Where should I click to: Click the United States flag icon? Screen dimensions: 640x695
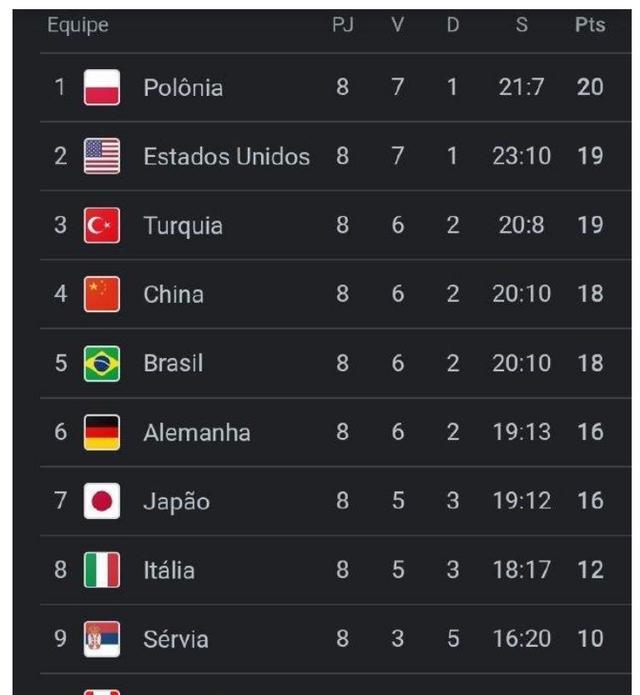click(101, 156)
